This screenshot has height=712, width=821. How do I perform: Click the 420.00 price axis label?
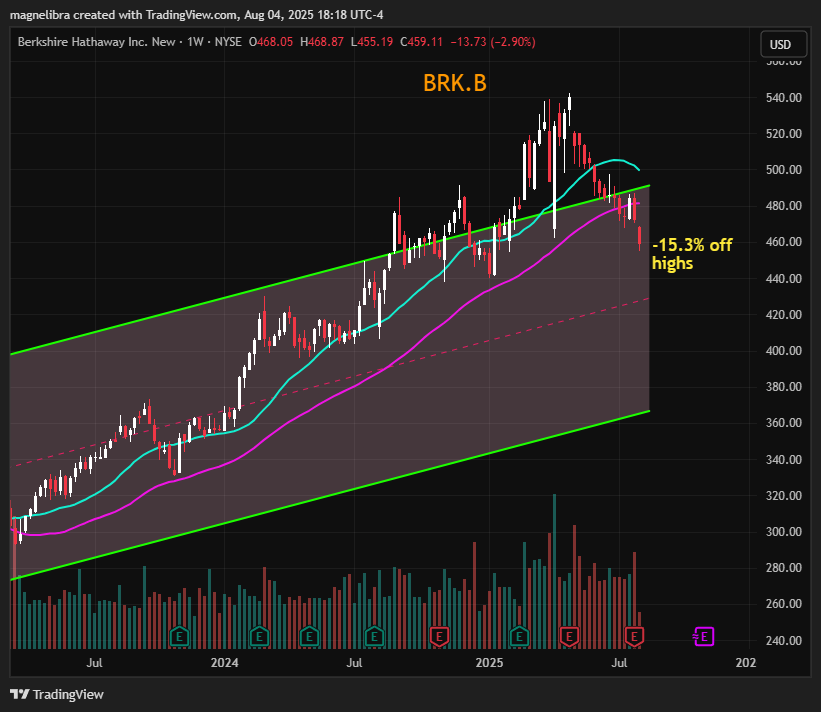pyautogui.click(x=783, y=315)
